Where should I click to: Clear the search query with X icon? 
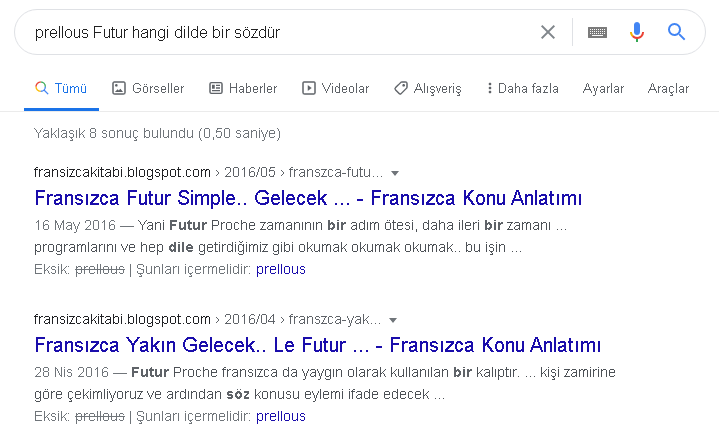[548, 32]
